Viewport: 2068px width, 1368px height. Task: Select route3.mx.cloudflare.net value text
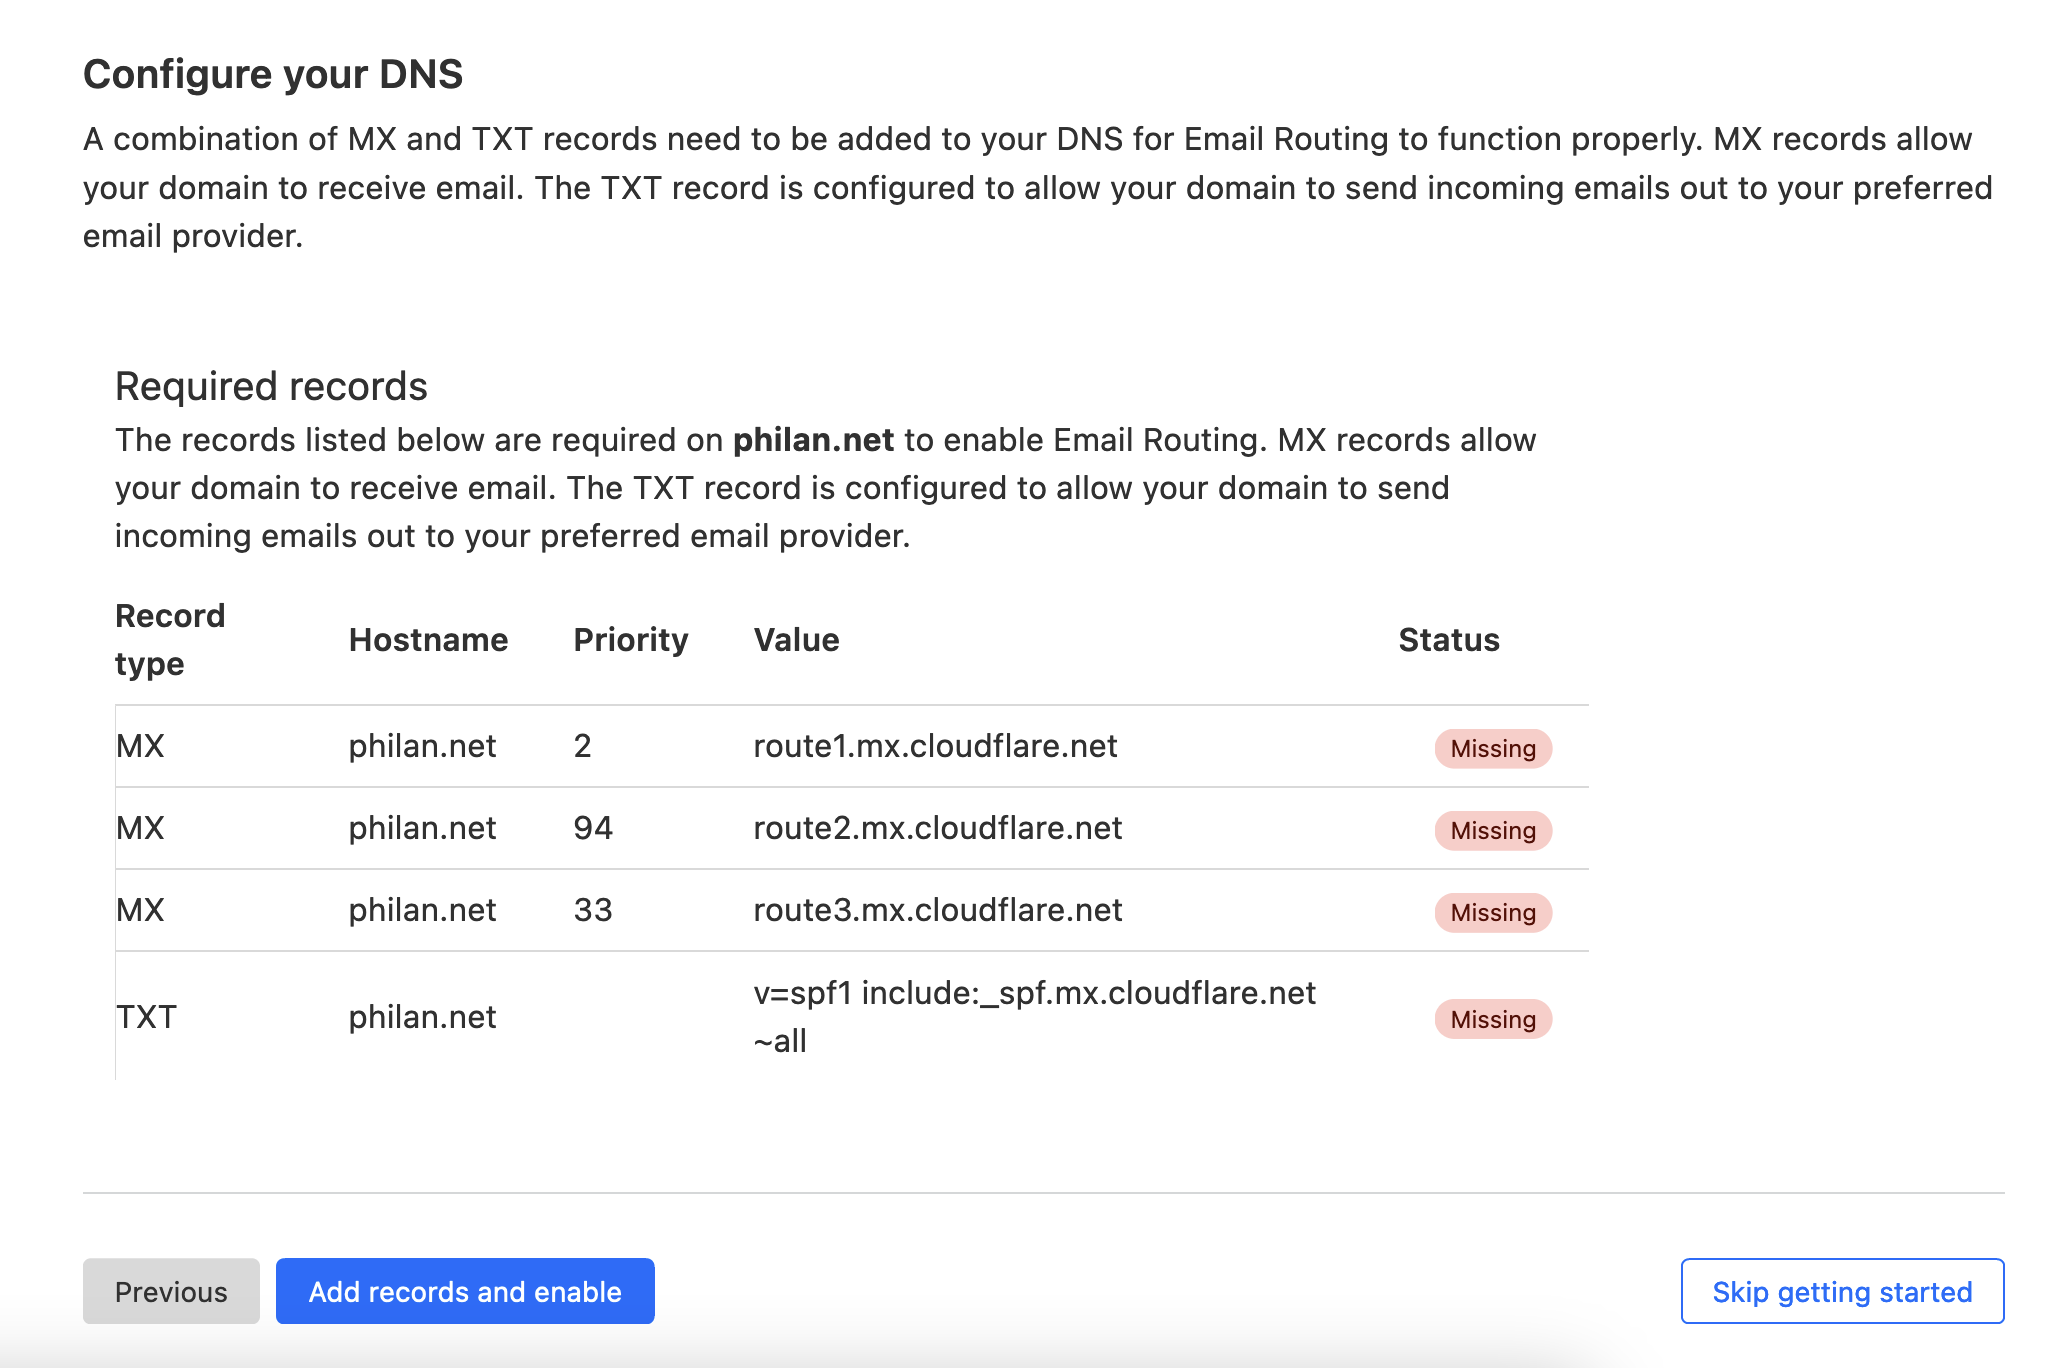click(x=937, y=910)
